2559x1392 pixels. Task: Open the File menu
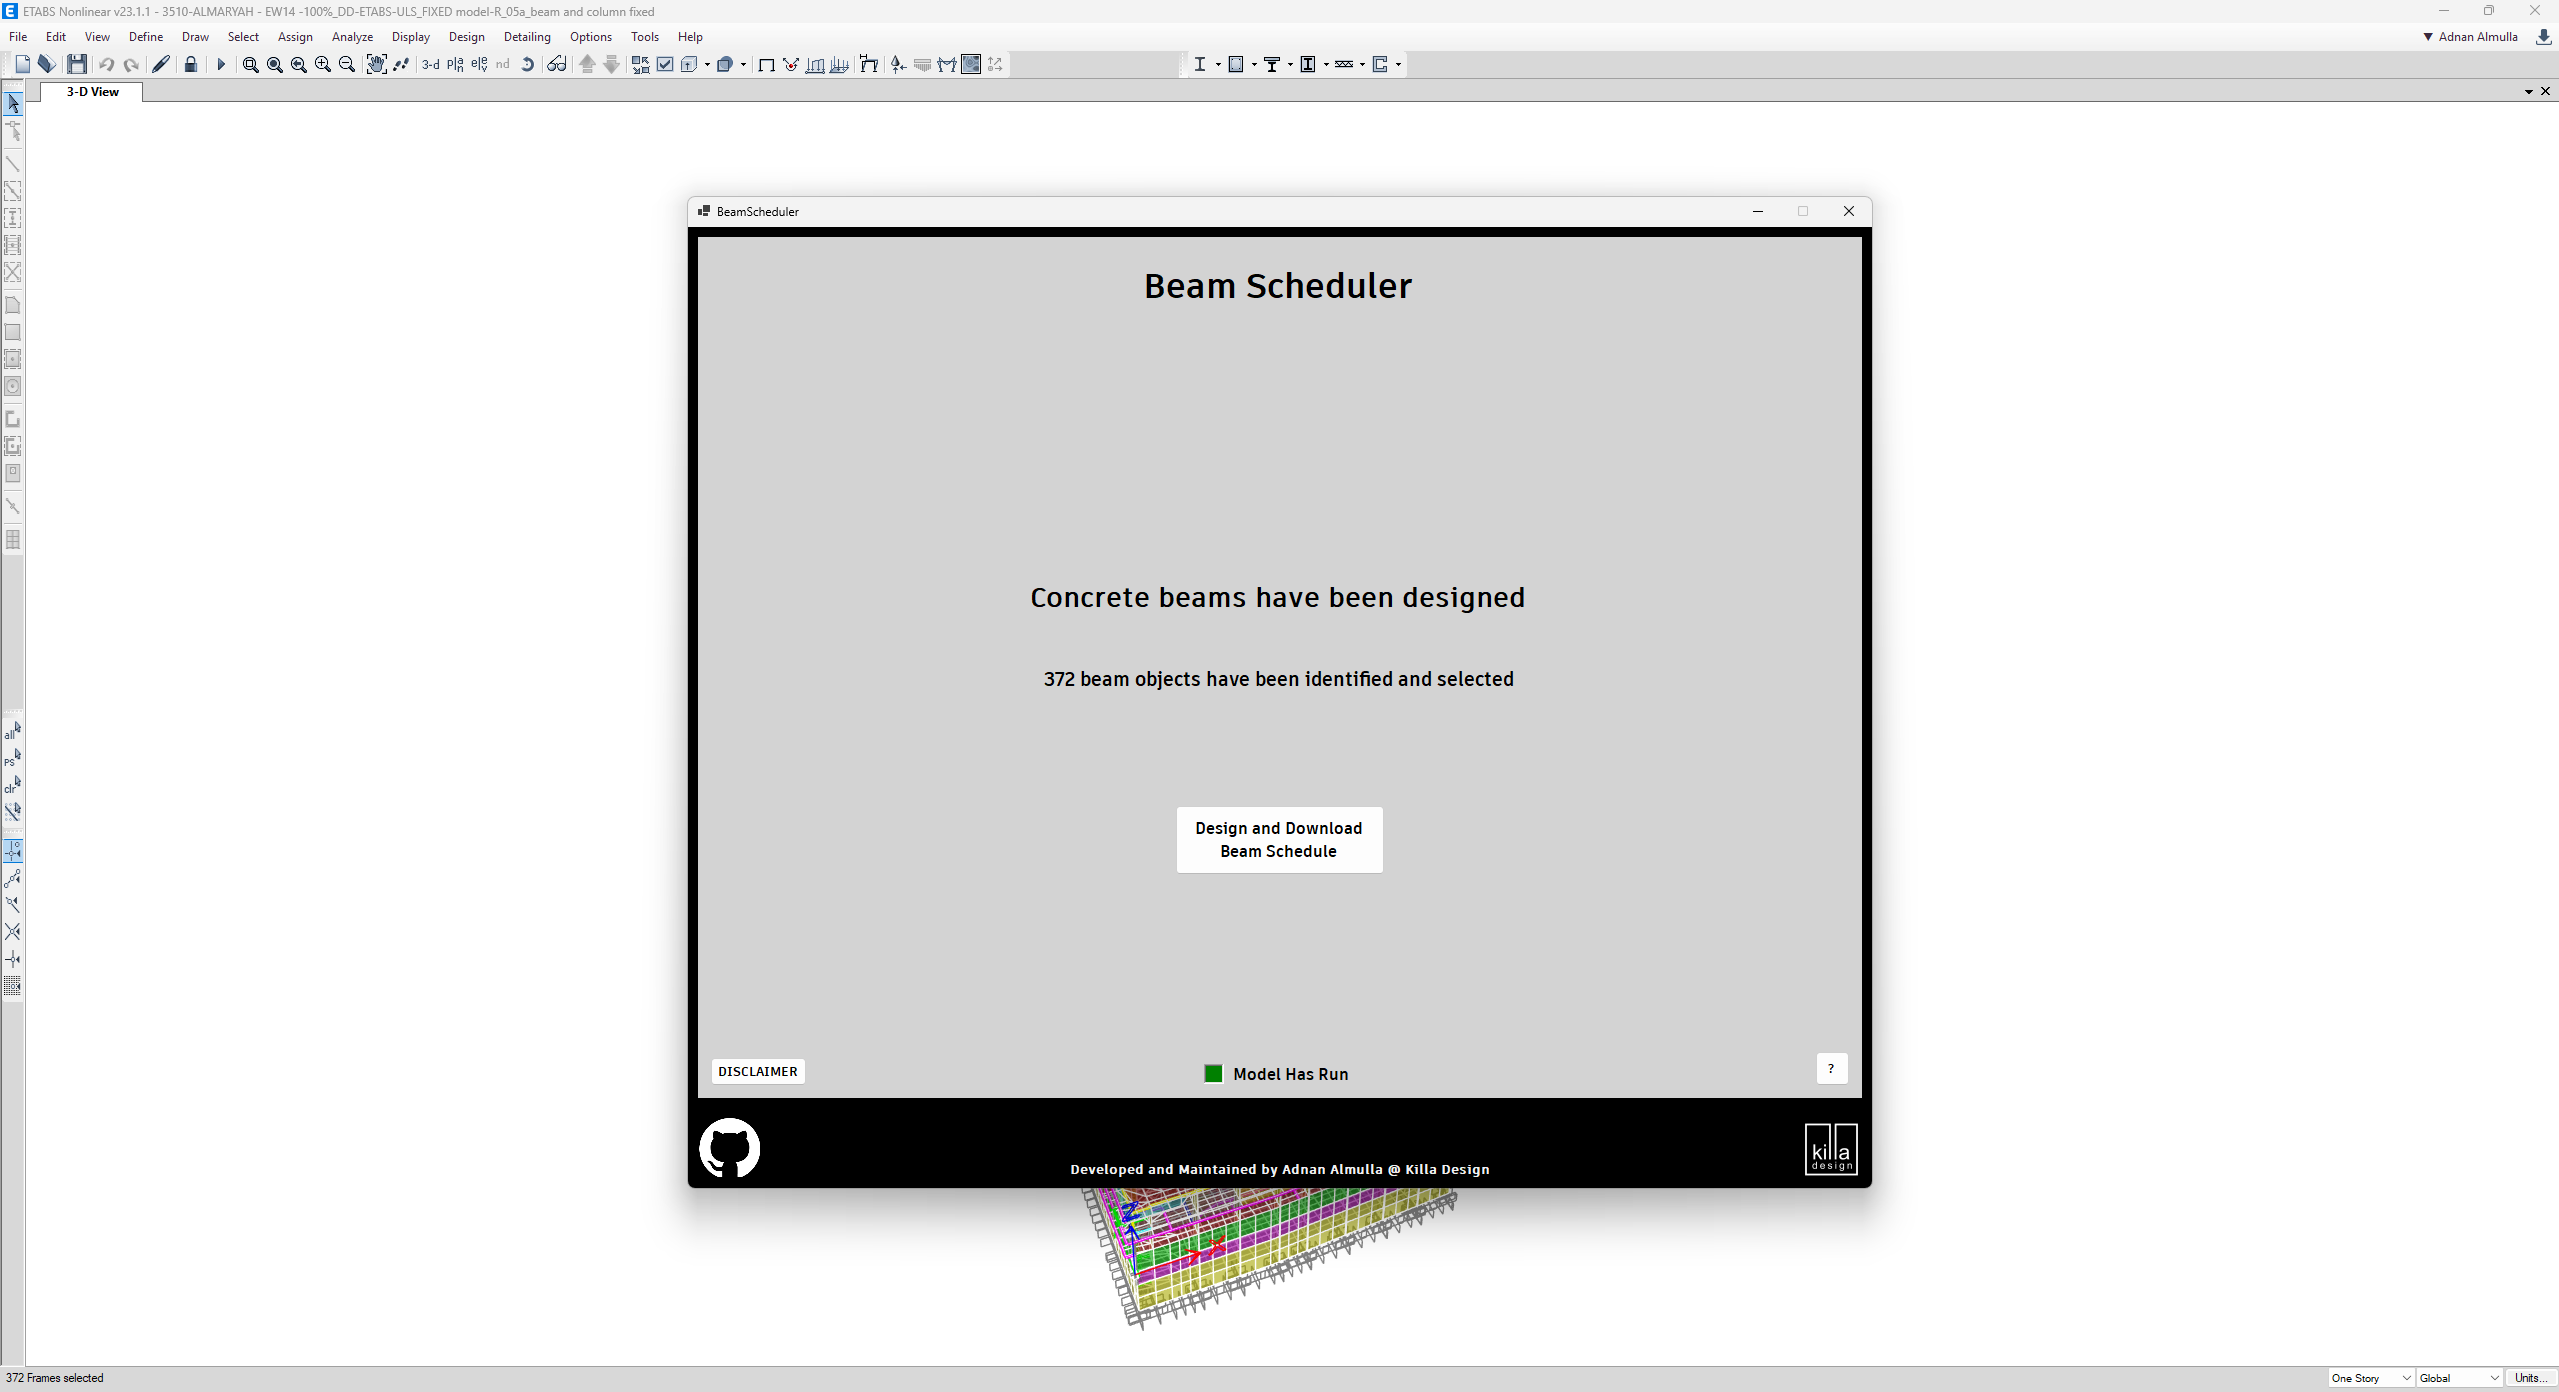click(18, 37)
